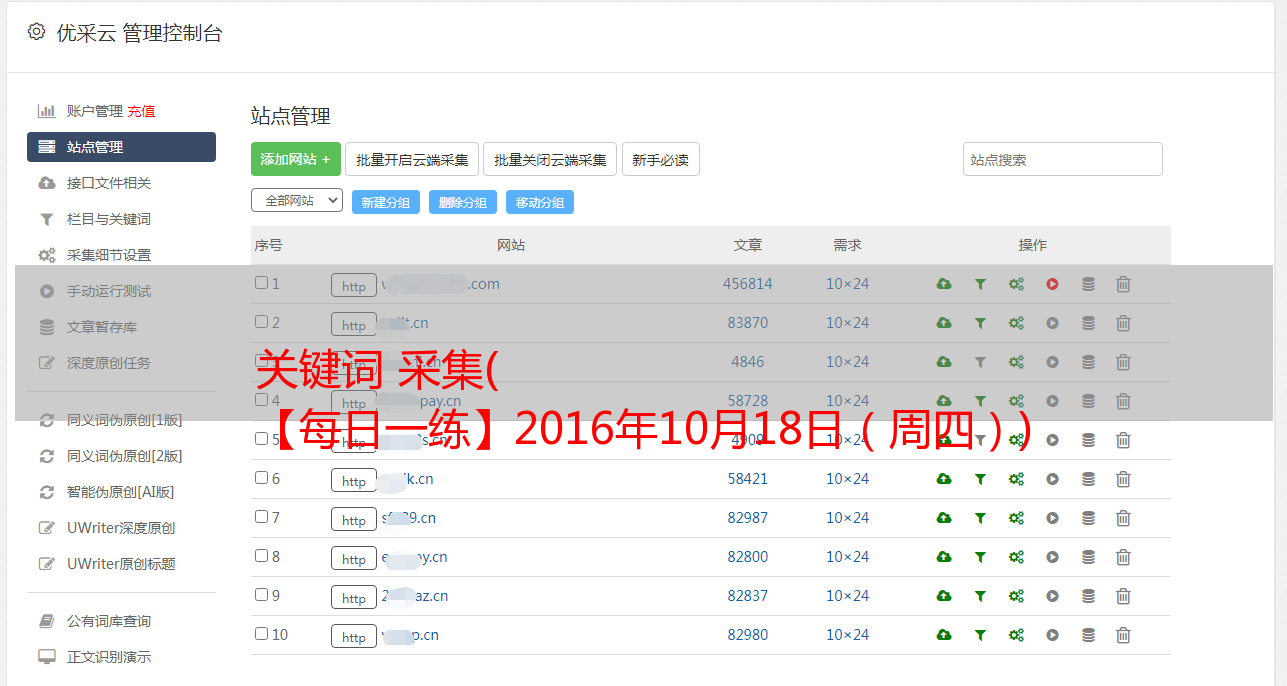Click the trash icon in row 2

[1123, 323]
